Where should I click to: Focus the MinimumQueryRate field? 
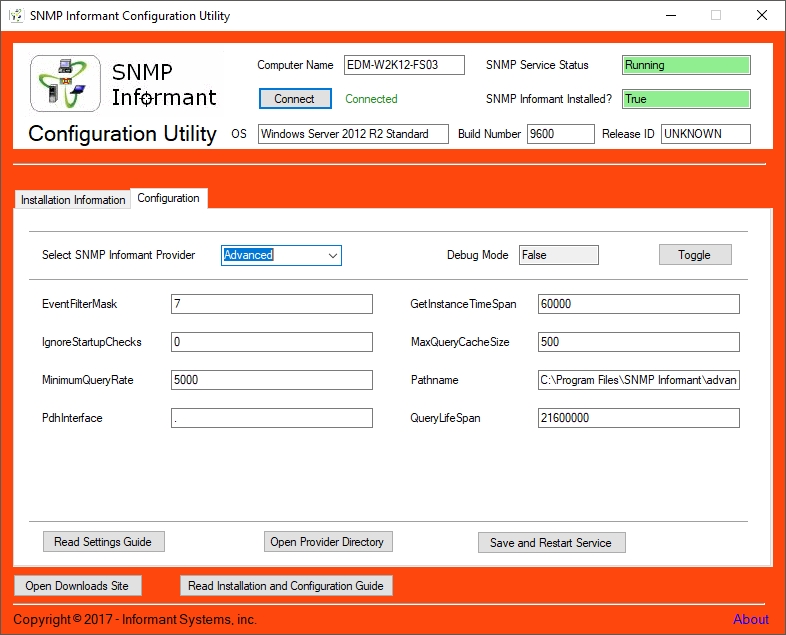[272, 380]
